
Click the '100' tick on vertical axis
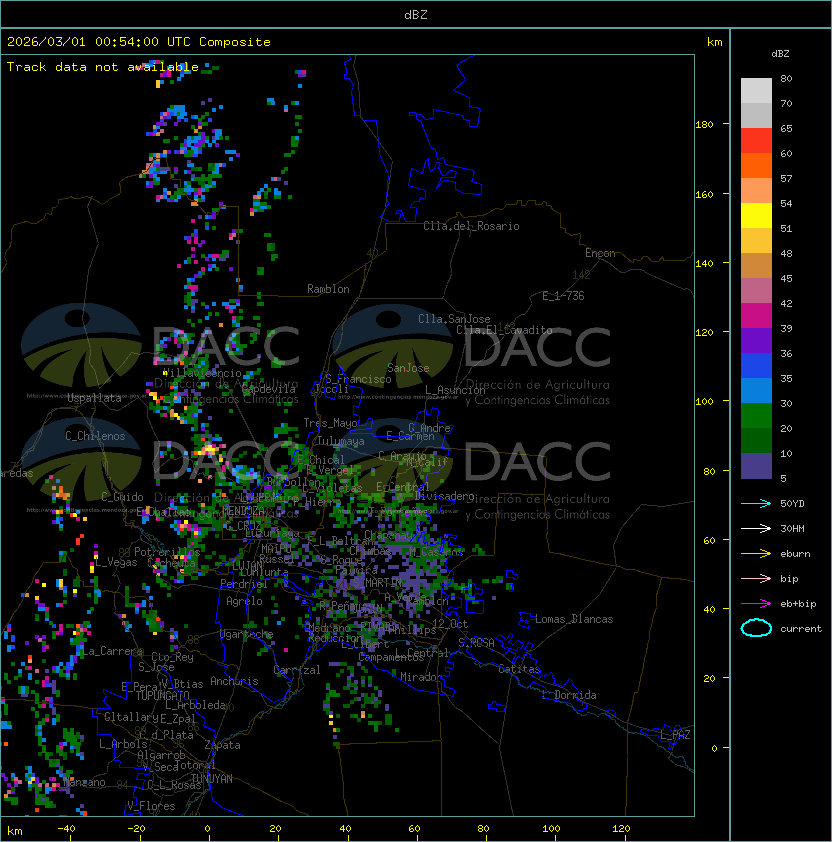pyautogui.click(x=705, y=402)
